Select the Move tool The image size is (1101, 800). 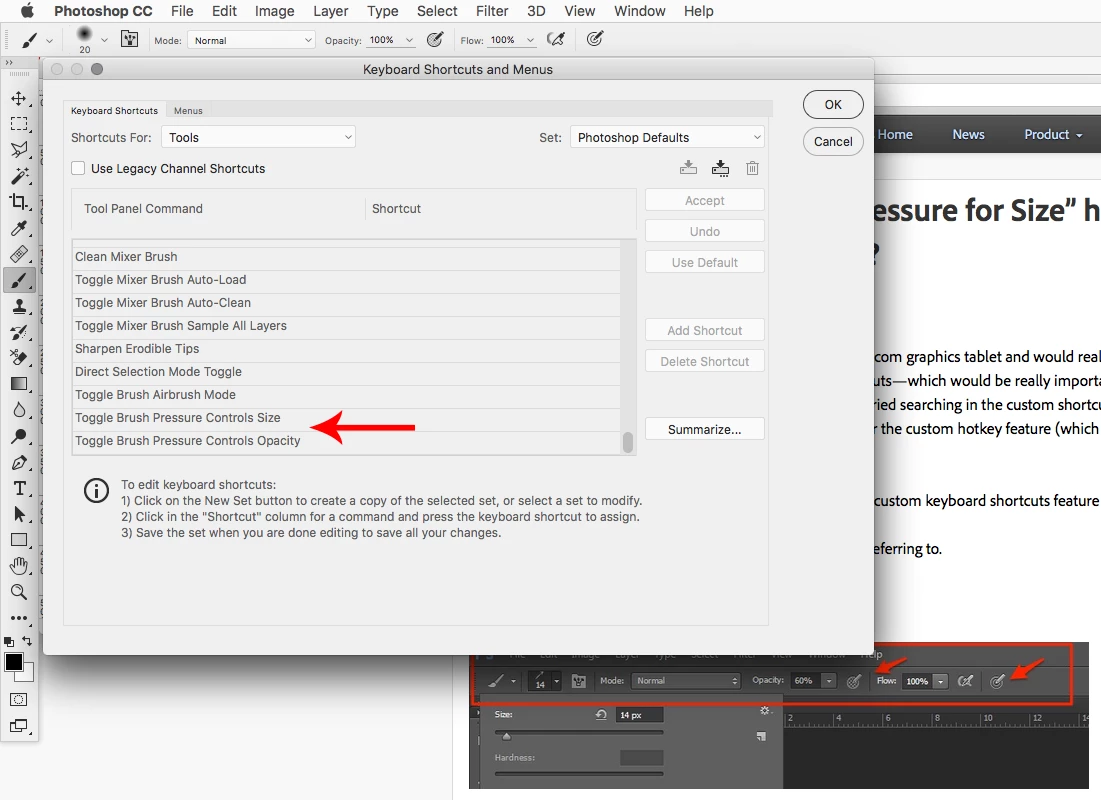pyautogui.click(x=19, y=98)
